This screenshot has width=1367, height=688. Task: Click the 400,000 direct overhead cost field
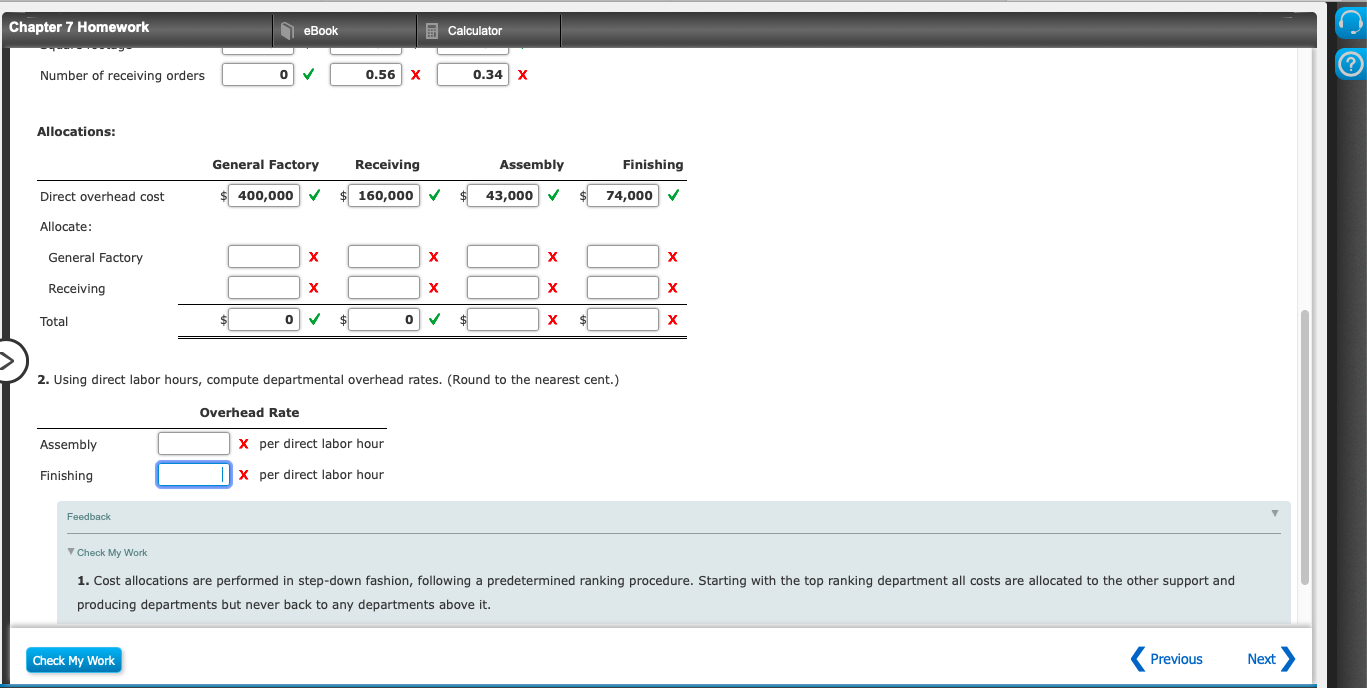(263, 196)
